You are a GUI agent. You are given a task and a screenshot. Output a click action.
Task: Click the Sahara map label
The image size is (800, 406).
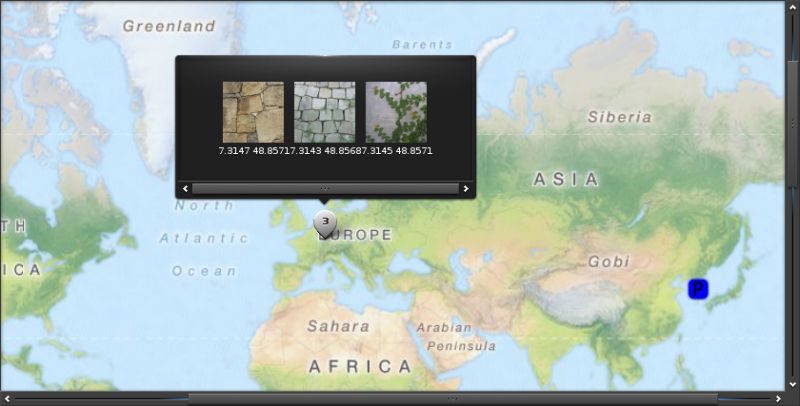(338, 326)
